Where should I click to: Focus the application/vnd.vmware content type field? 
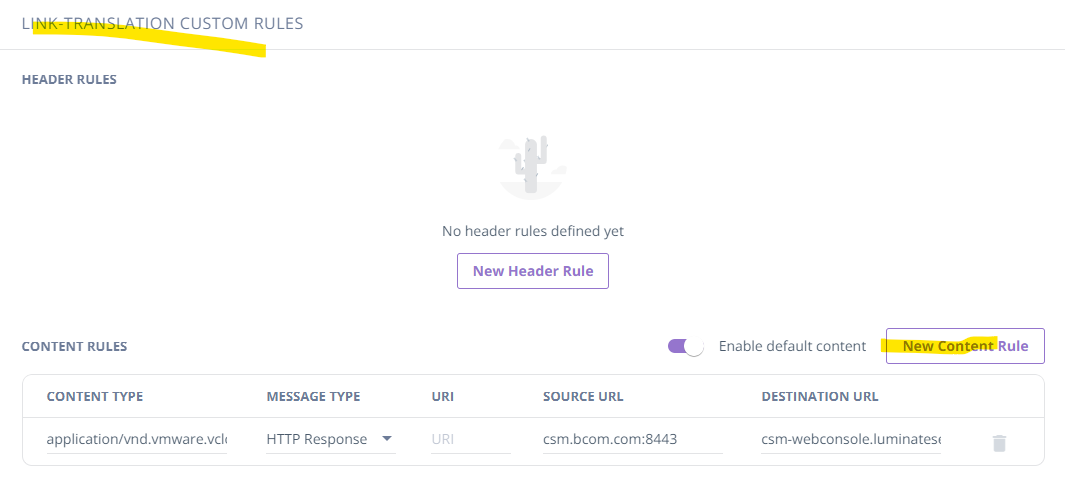click(x=136, y=439)
